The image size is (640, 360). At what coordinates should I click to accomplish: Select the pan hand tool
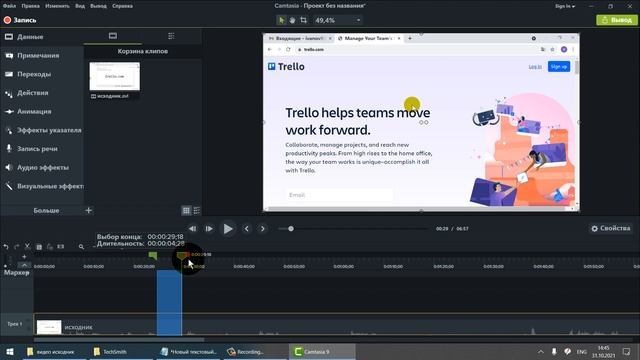pyautogui.click(x=292, y=20)
